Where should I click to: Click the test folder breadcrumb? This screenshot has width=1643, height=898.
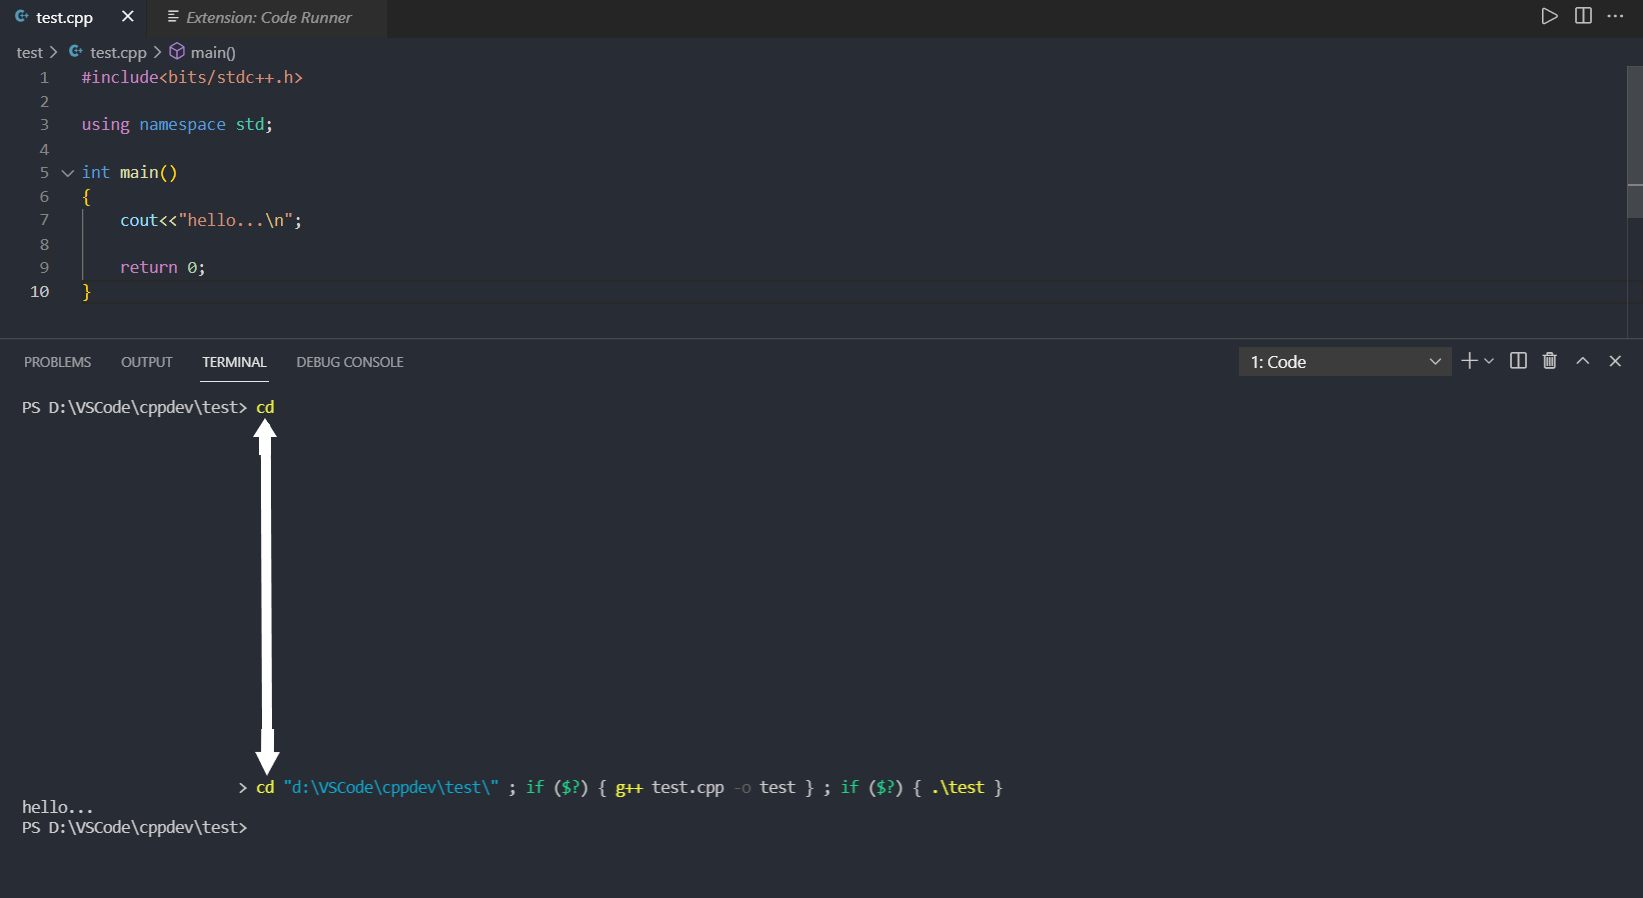pyautogui.click(x=29, y=52)
